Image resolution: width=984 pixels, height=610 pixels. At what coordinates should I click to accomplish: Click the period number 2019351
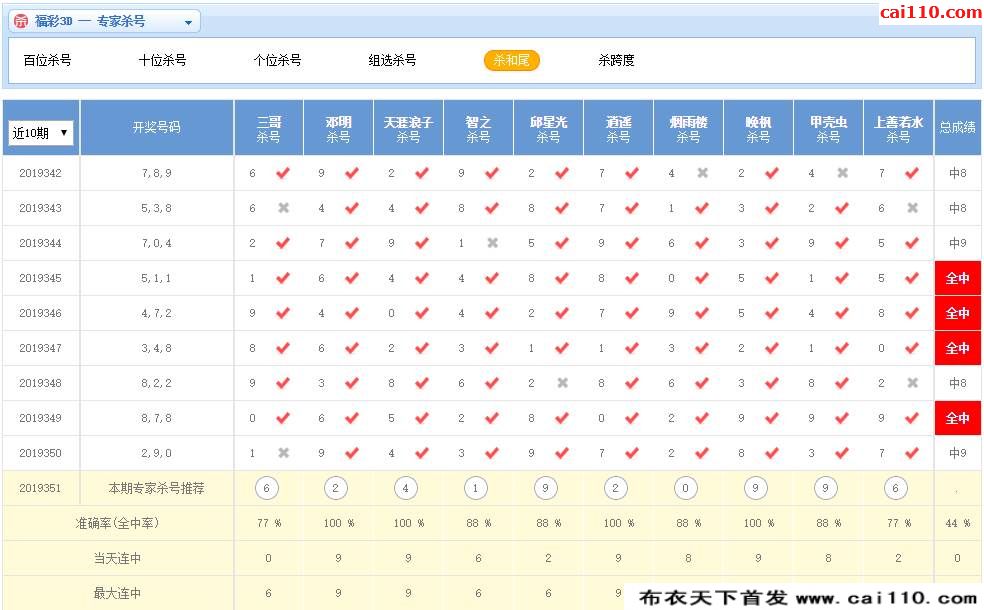click(40, 488)
